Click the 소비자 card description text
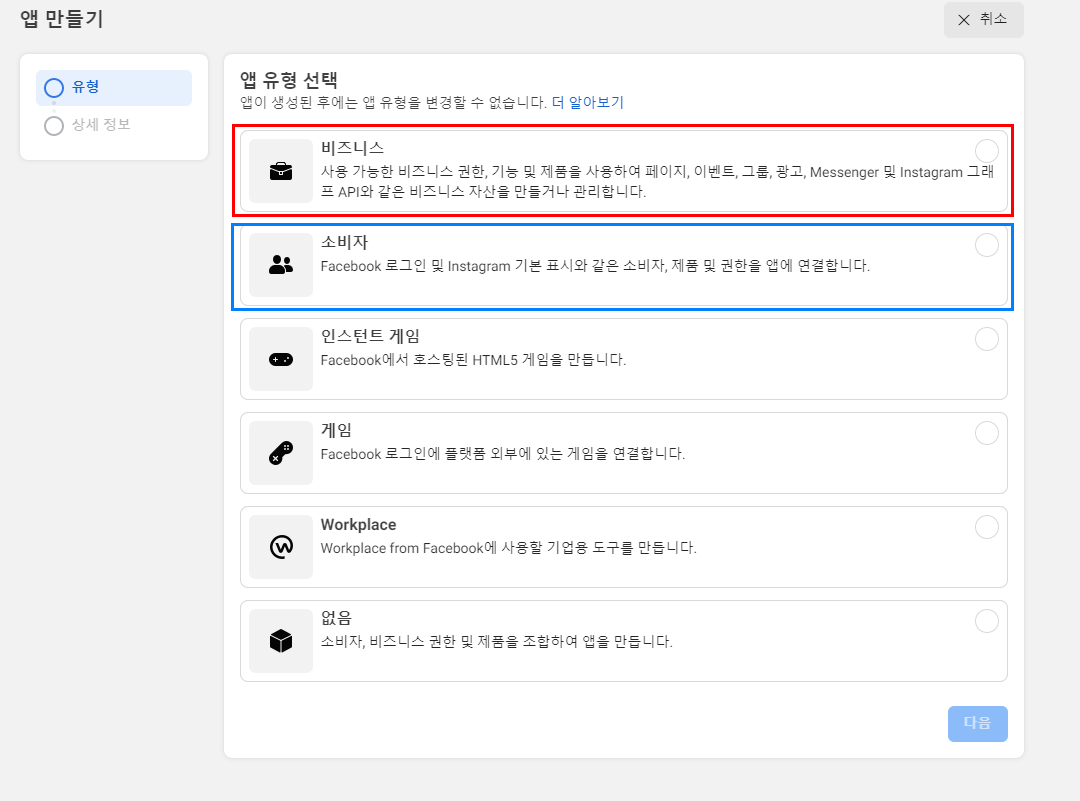 pos(595,266)
